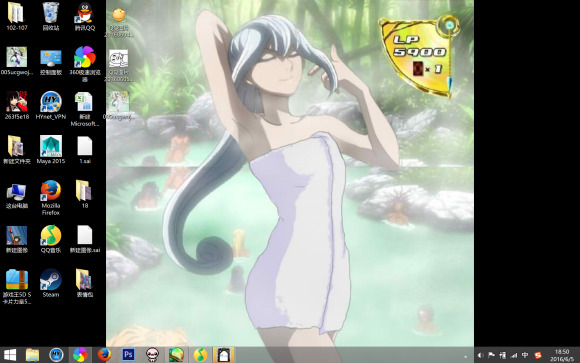
Task: Select the 360 browser colorful pinwheel shortcut
Action: tap(85, 57)
